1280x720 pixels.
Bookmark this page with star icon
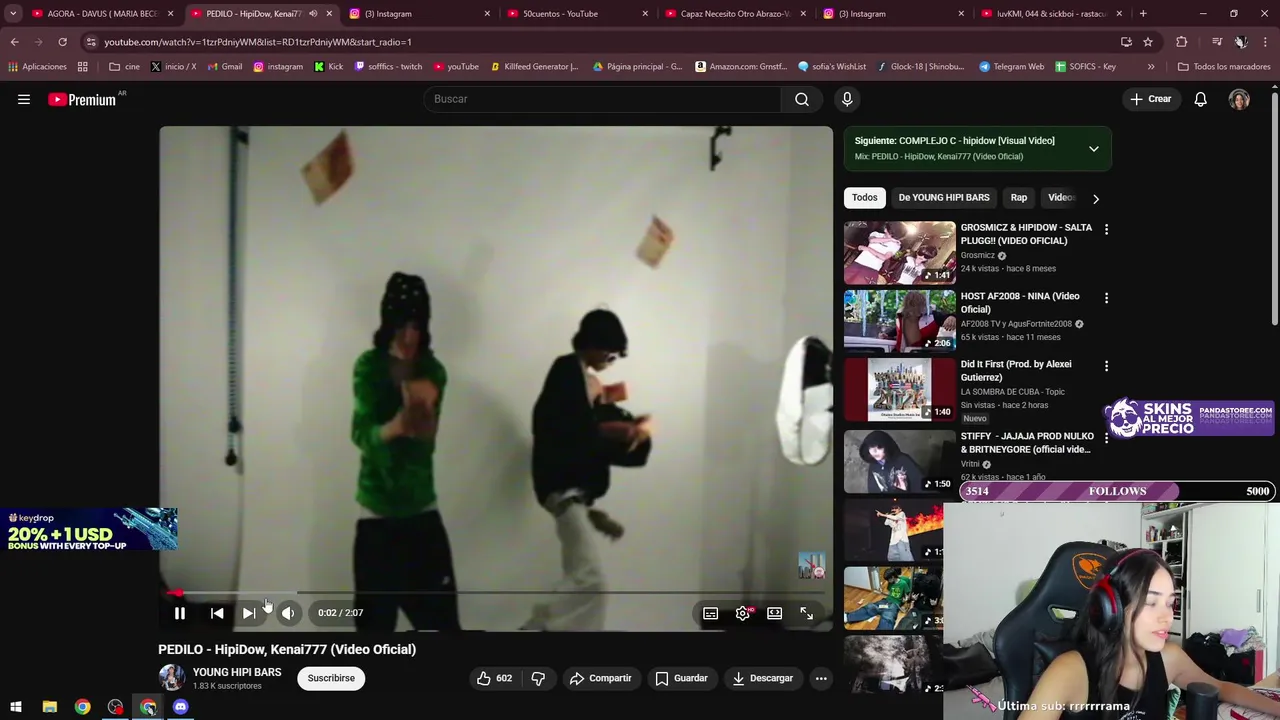pos(1148,42)
